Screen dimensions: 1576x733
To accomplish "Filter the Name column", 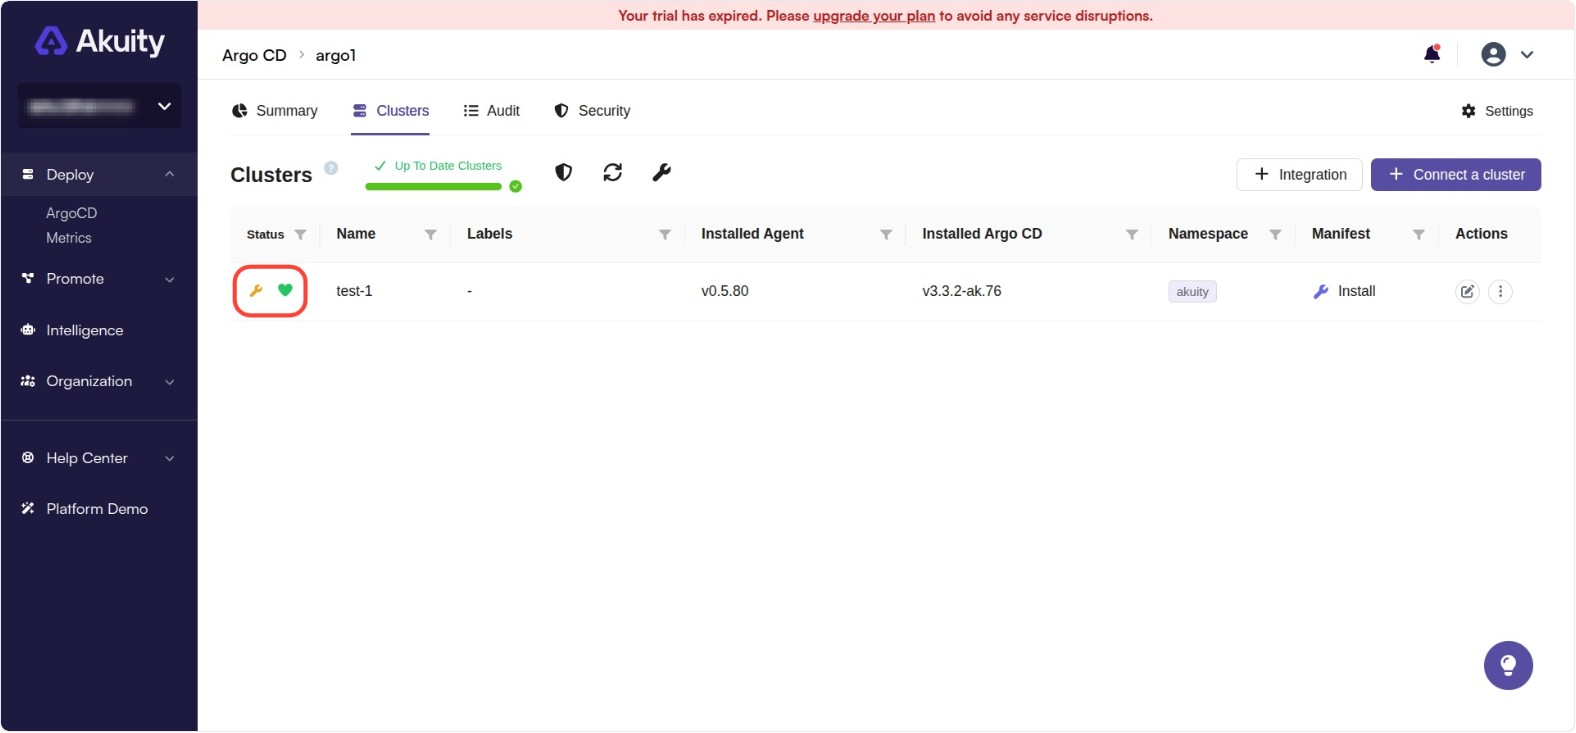I will click(x=430, y=234).
